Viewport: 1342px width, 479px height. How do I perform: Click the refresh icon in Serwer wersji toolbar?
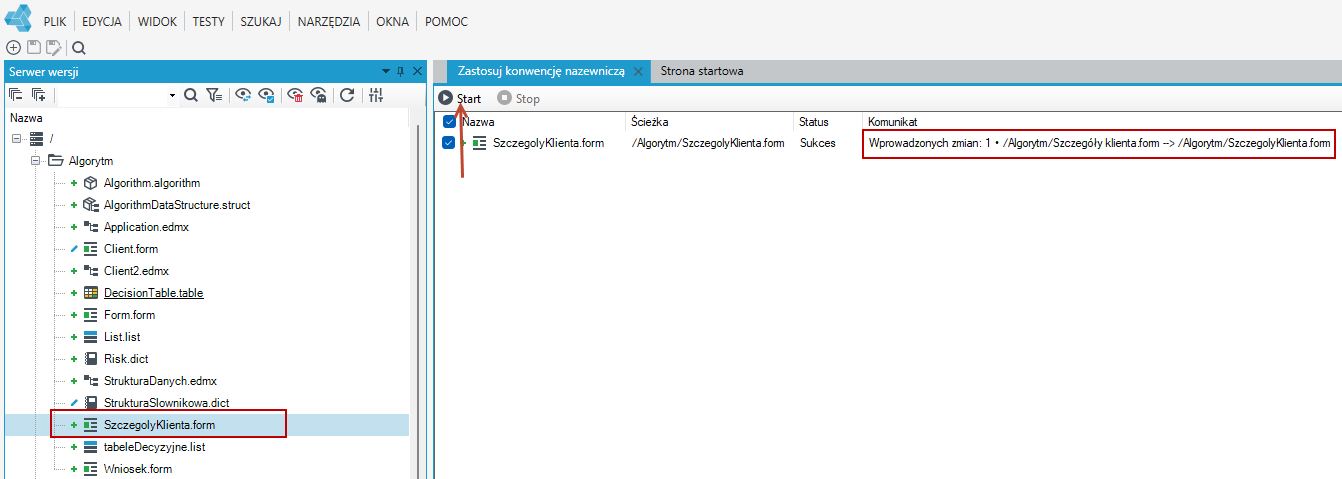(x=347, y=95)
